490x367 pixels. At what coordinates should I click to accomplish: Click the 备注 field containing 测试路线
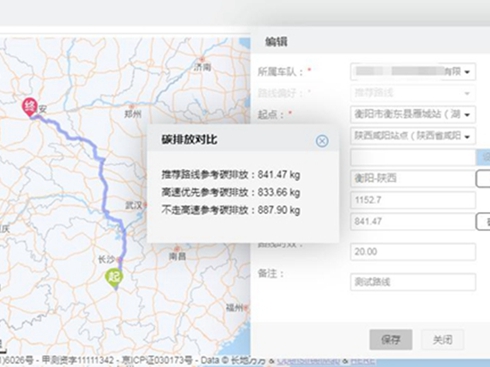coord(413,282)
